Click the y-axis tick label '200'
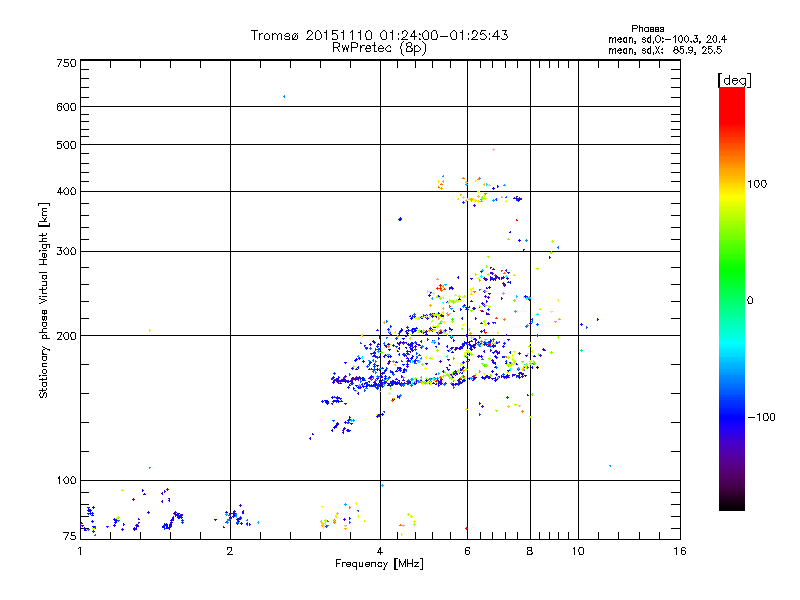This screenshot has width=800, height=600. [x=66, y=336]
